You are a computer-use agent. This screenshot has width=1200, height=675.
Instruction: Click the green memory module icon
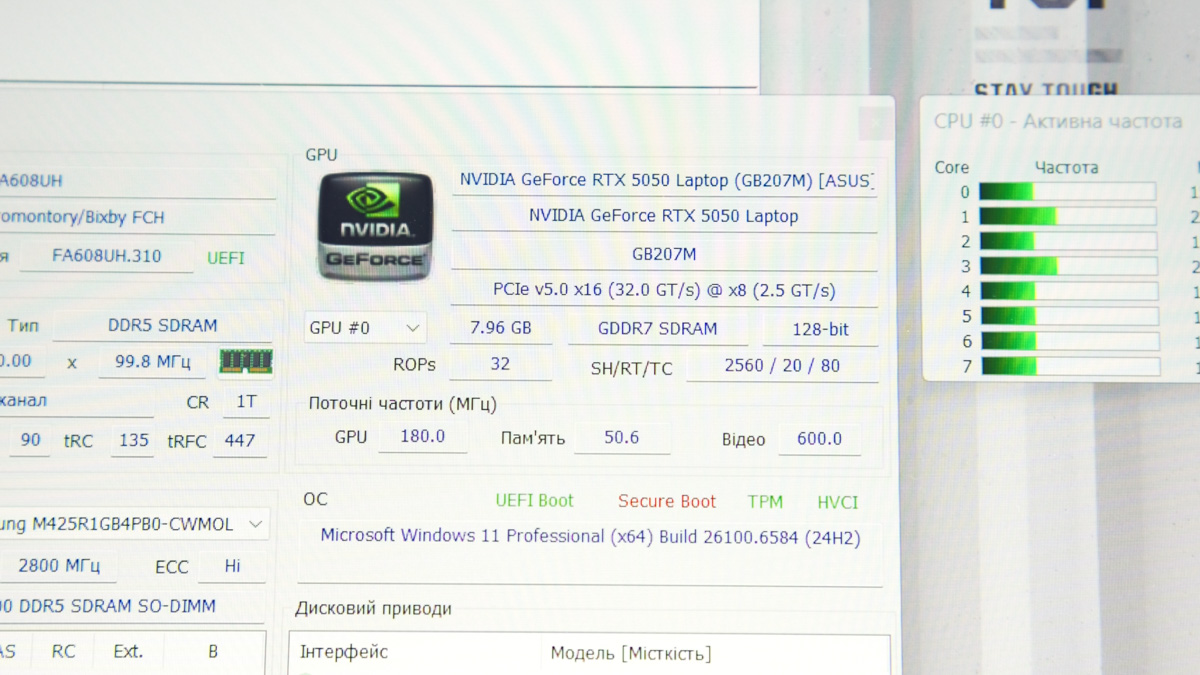[x=246, y=361]
